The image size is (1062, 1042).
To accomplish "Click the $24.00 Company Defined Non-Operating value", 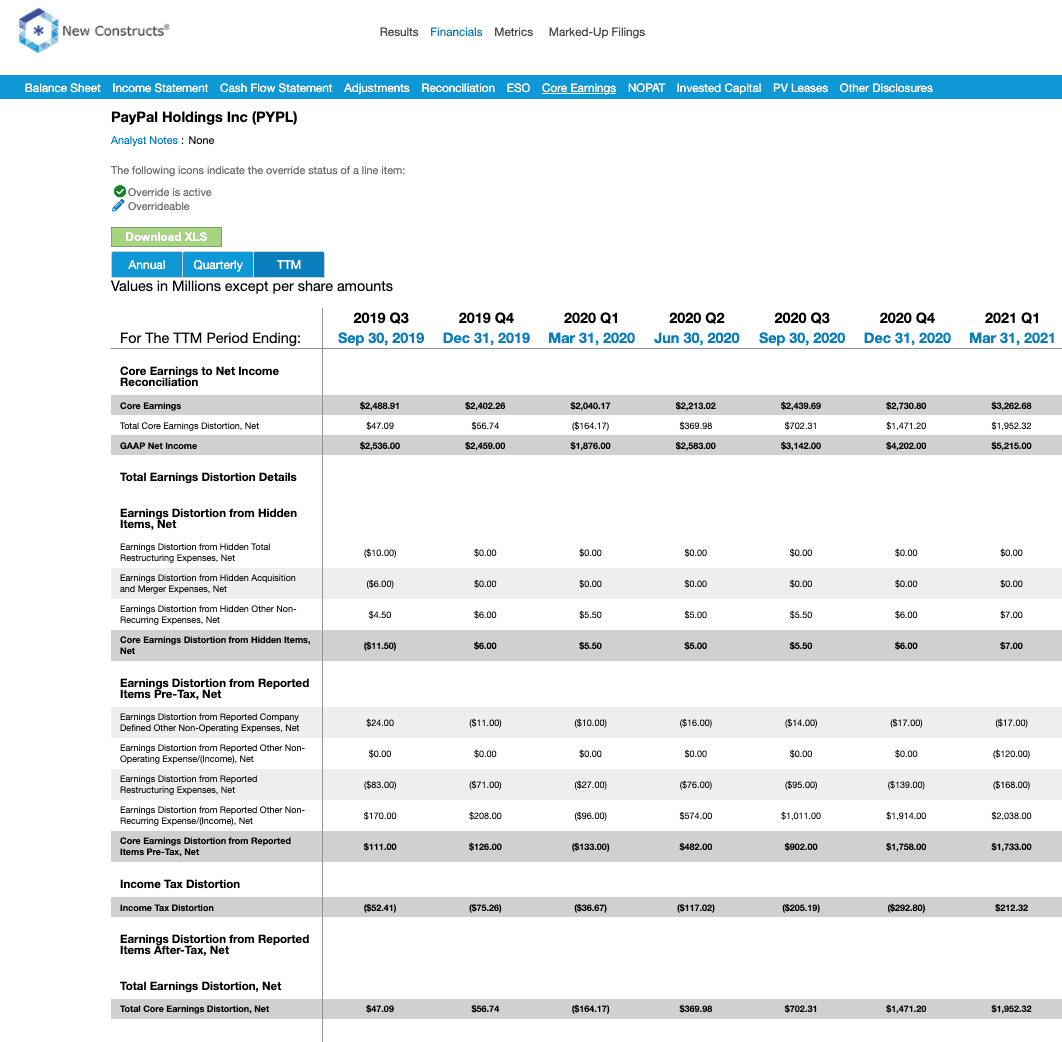I will [380, 723].
